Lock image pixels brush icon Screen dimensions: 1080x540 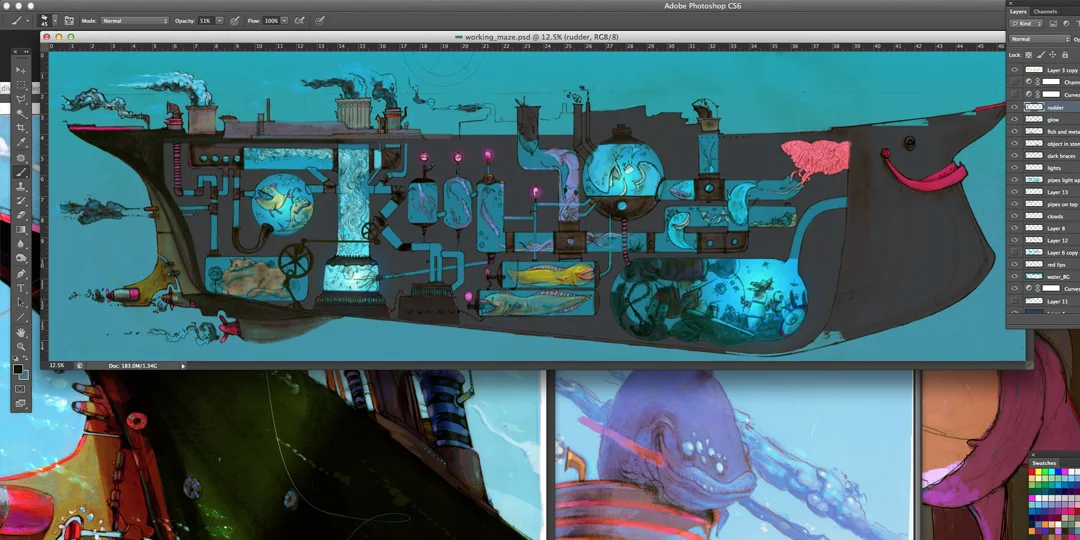pyautogui.click(x=1041, y=54)
